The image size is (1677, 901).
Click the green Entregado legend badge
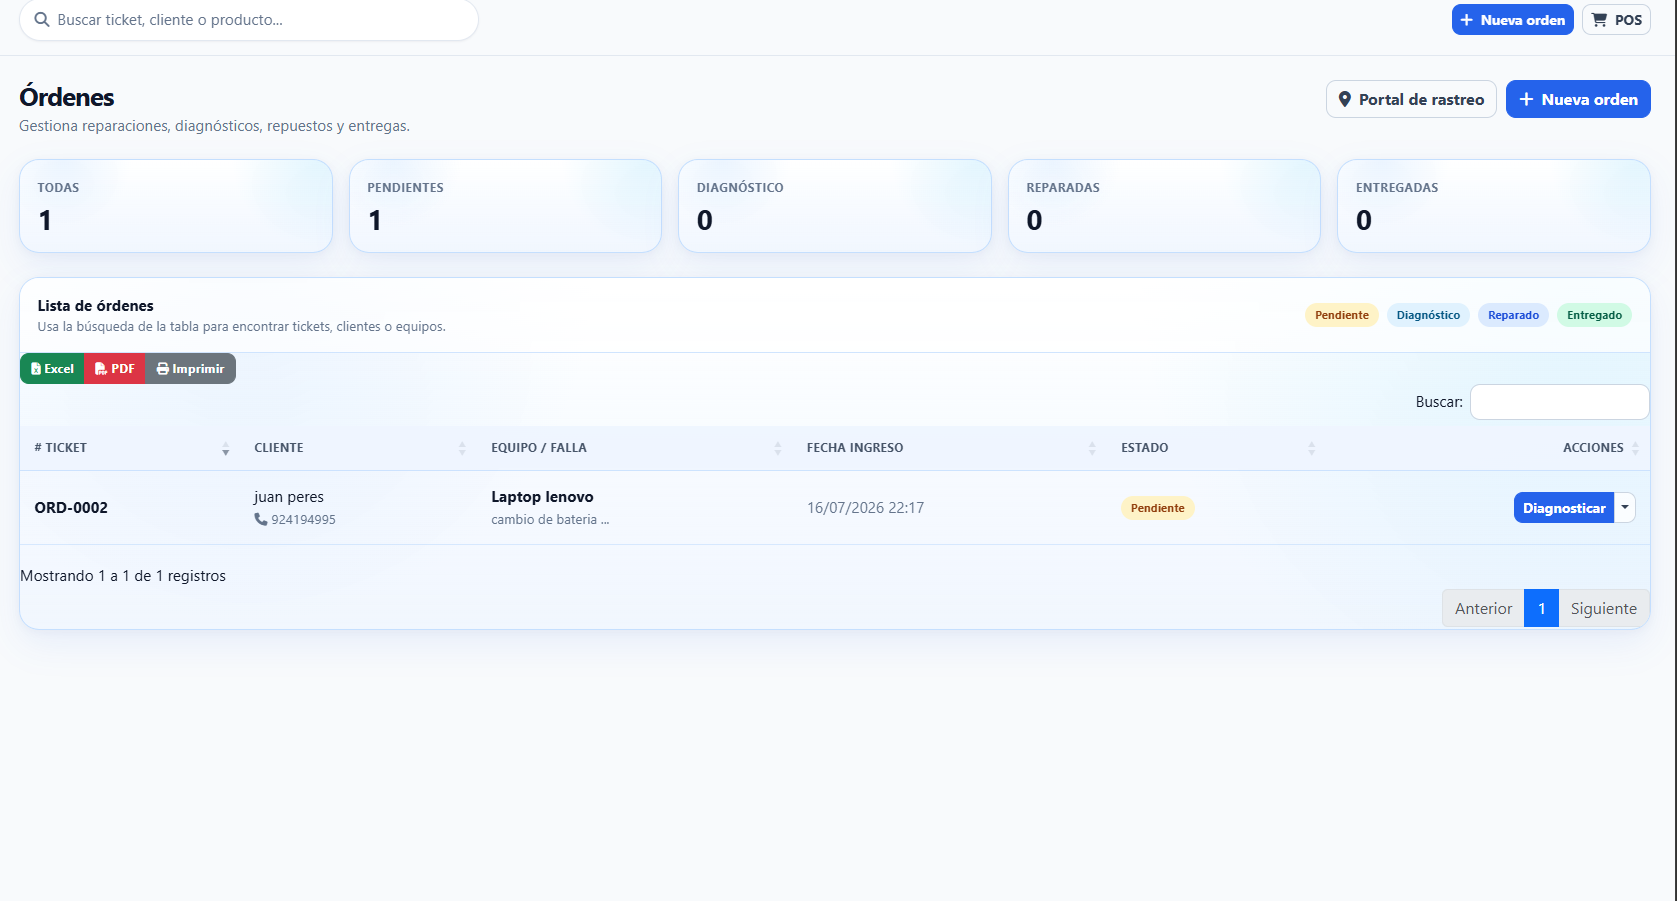1594,315
